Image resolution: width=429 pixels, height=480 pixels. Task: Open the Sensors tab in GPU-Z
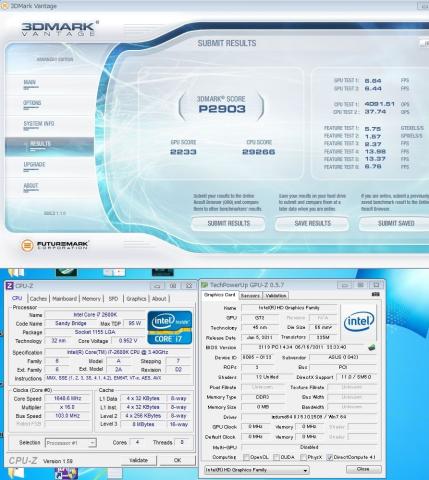pyautogui.click(x=250, y=296)
